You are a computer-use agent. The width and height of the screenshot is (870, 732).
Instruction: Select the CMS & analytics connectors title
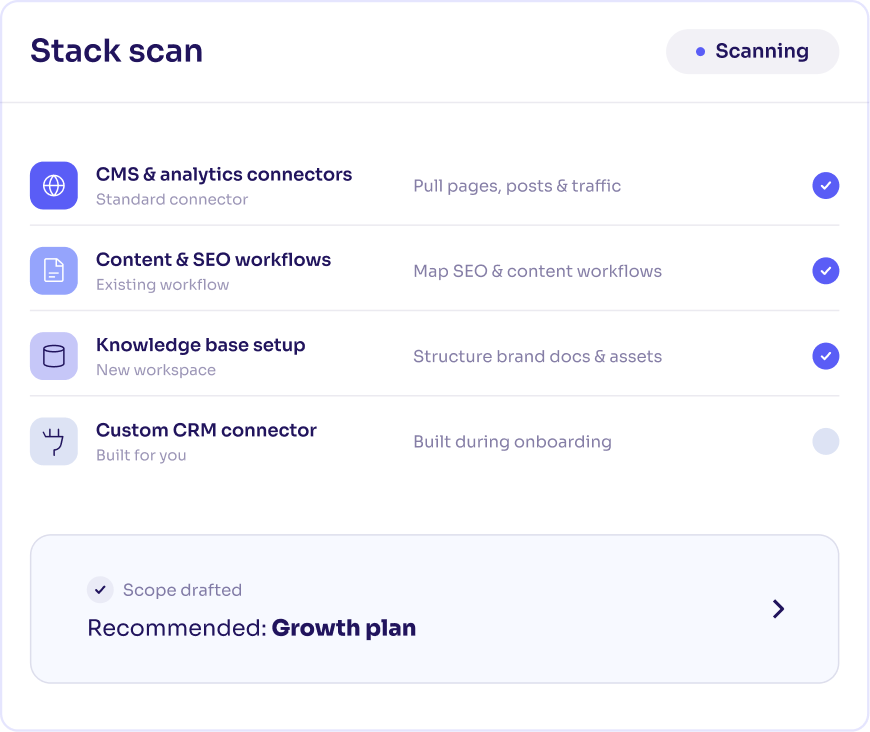coord(224,174)
